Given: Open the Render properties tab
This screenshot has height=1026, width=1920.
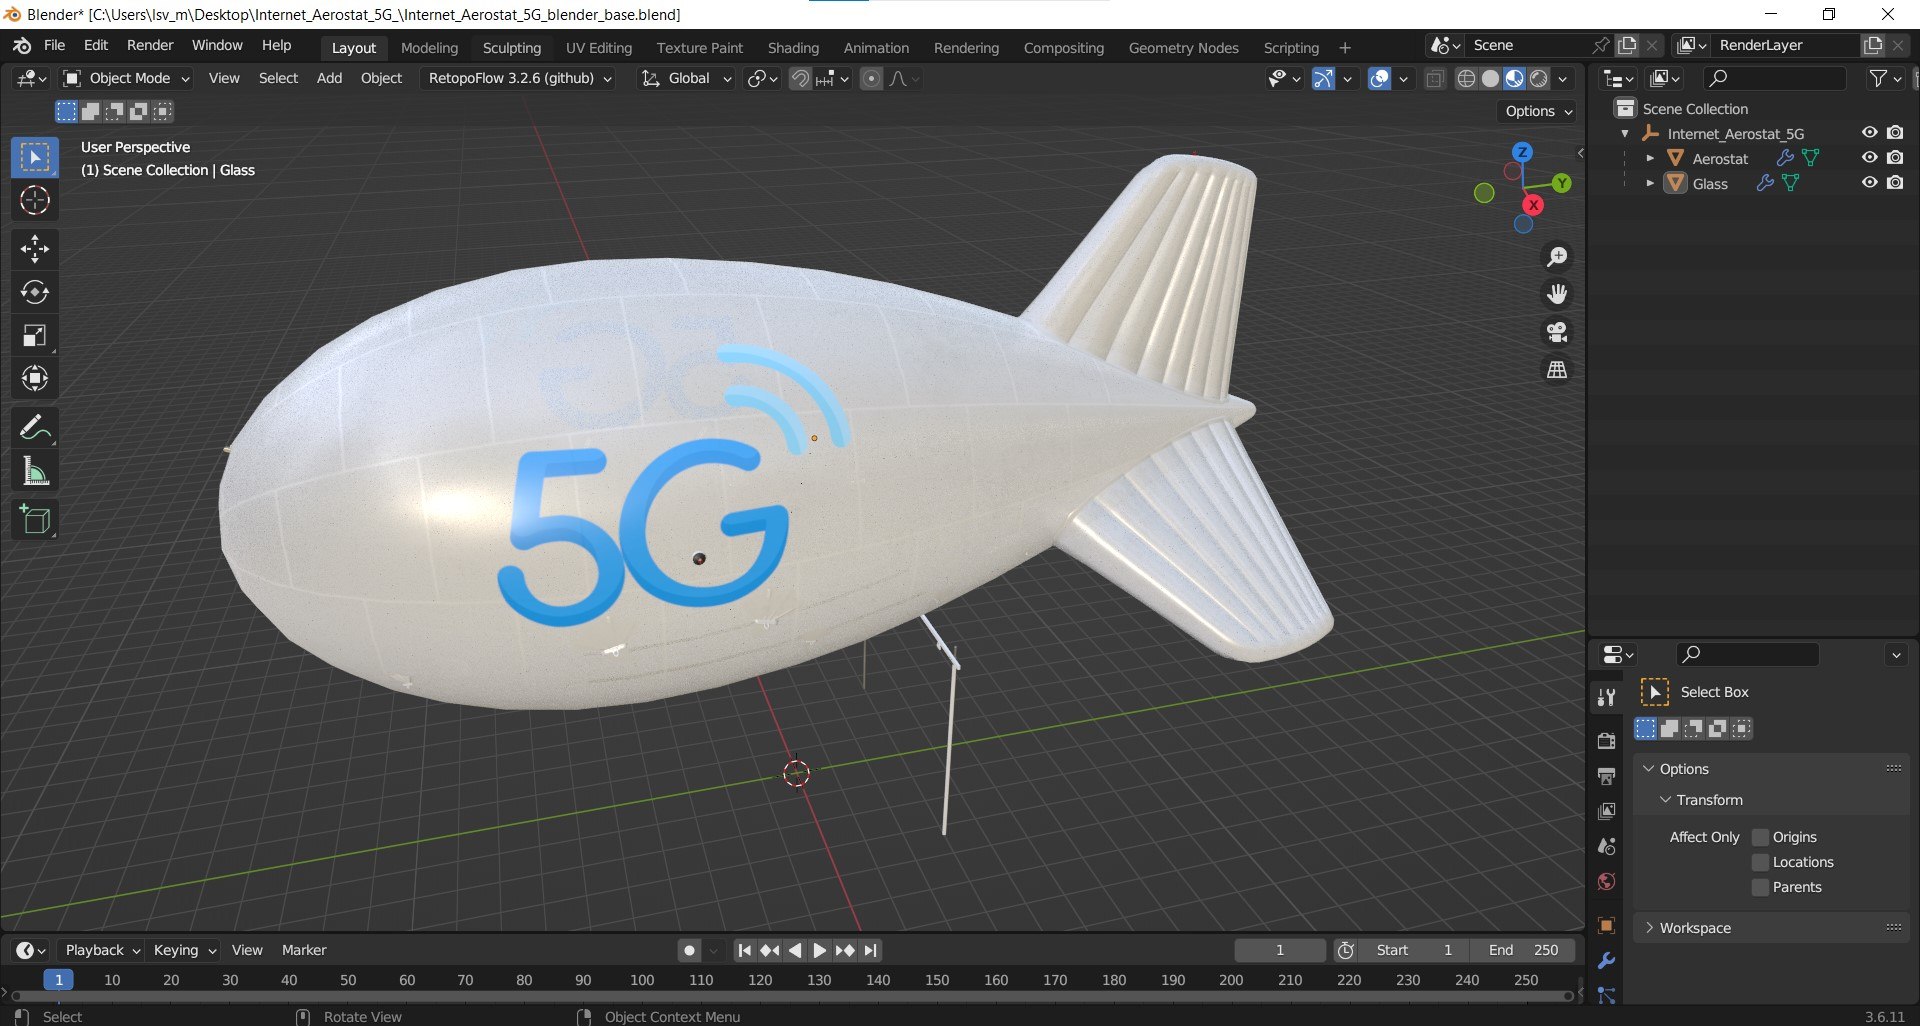Looking at the screenshot, I should click(1607, 741).
